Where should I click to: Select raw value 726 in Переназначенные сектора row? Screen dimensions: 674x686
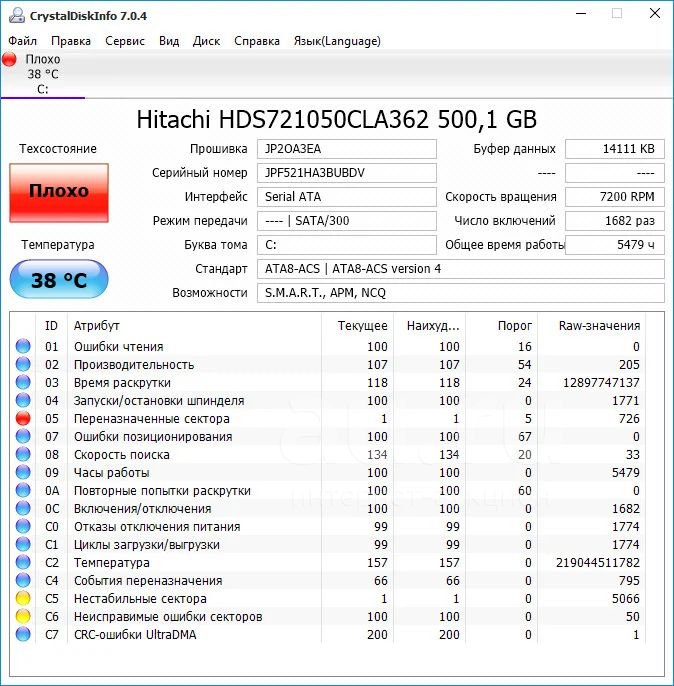pos(629,419)
